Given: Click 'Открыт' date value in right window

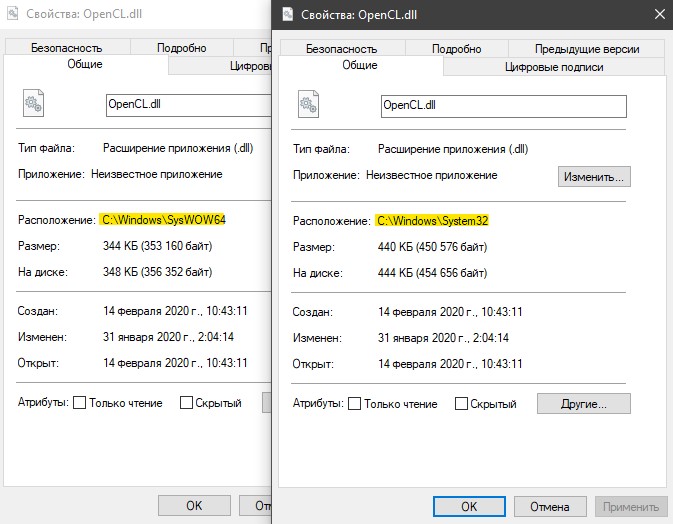Looking at the screenshot, I should click(x=450, y=364).
